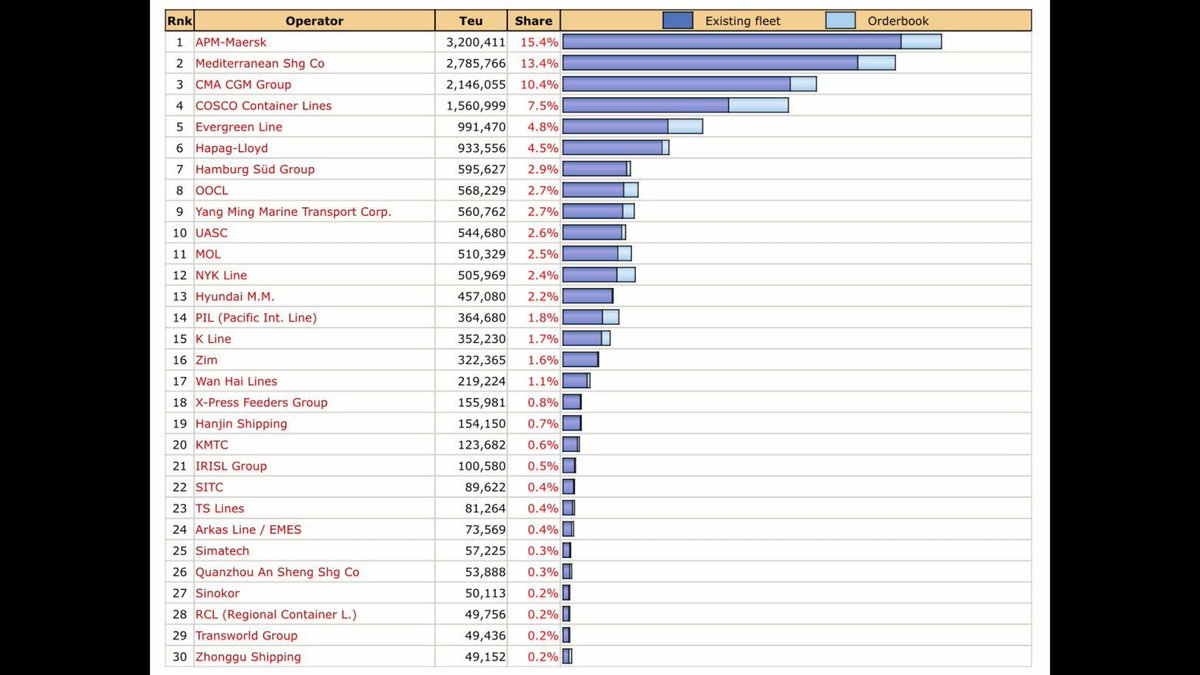This screenshot has height=675, width=1200.
Task: Open the NYK Line link
Action: point(221,275)
